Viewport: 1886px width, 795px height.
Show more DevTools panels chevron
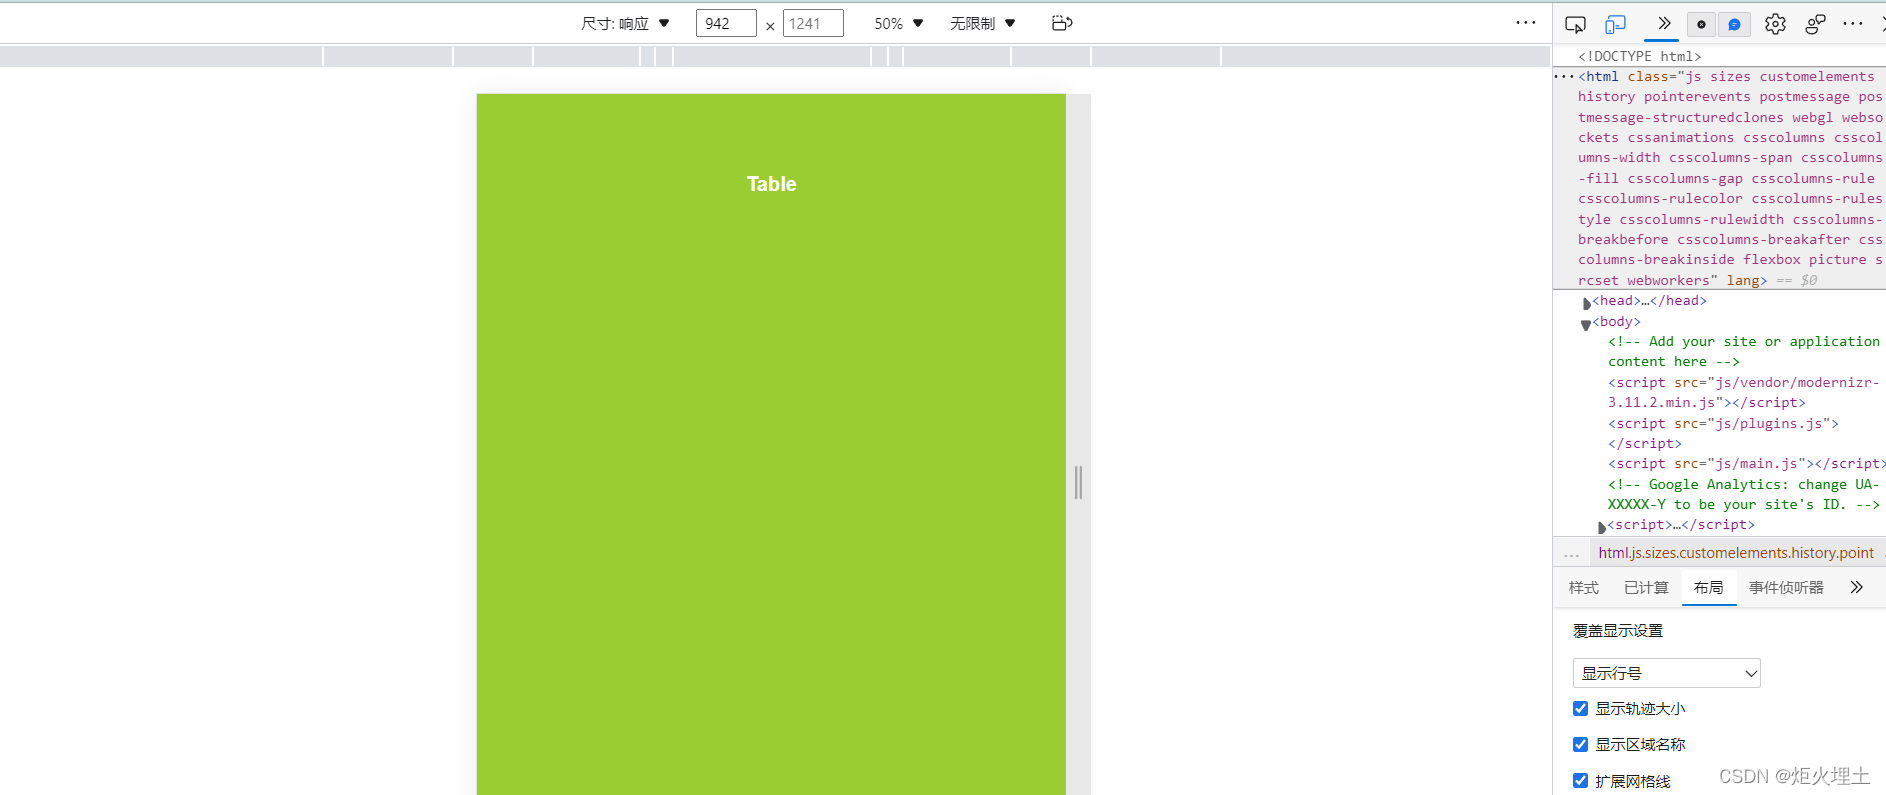(1663, 24)
